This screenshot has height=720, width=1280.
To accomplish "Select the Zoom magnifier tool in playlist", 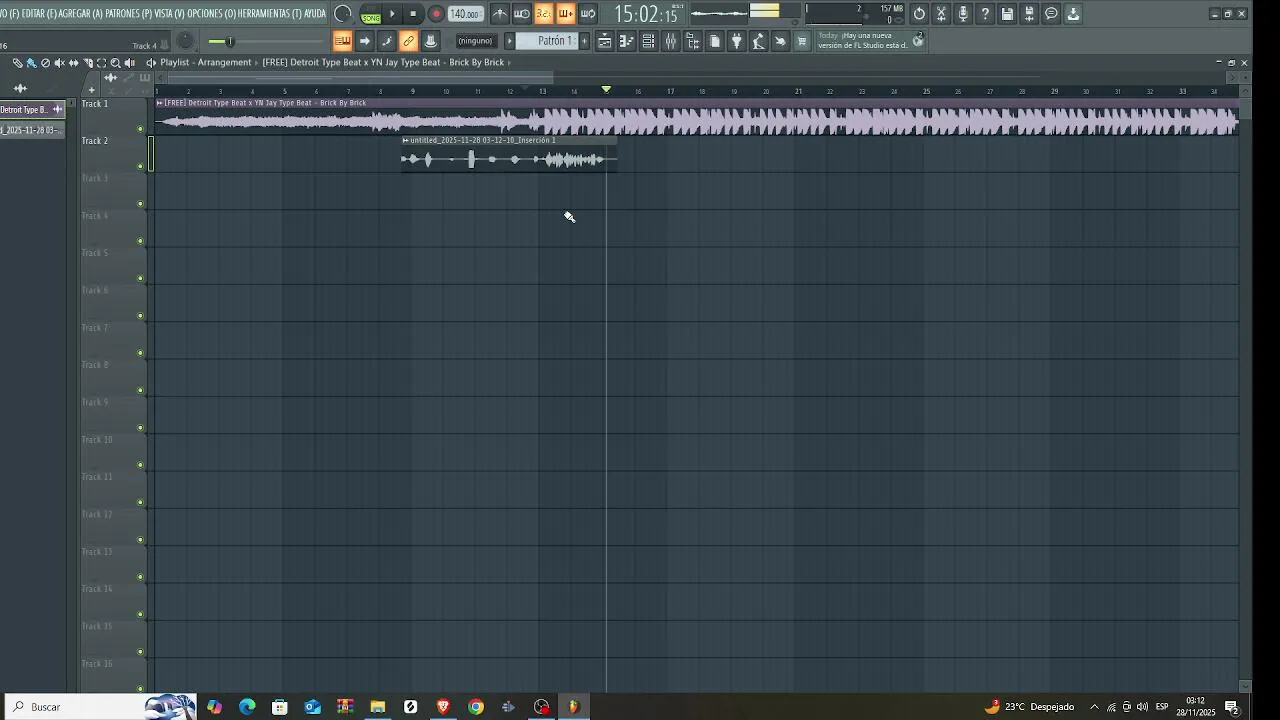I will [x=115, y=63].
